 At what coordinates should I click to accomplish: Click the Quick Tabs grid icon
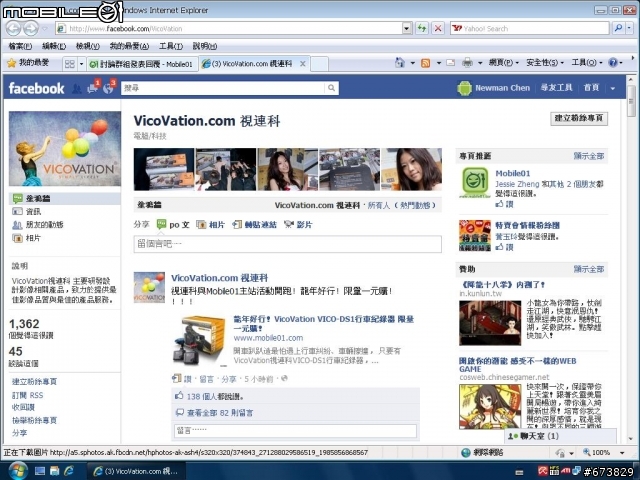69,64
